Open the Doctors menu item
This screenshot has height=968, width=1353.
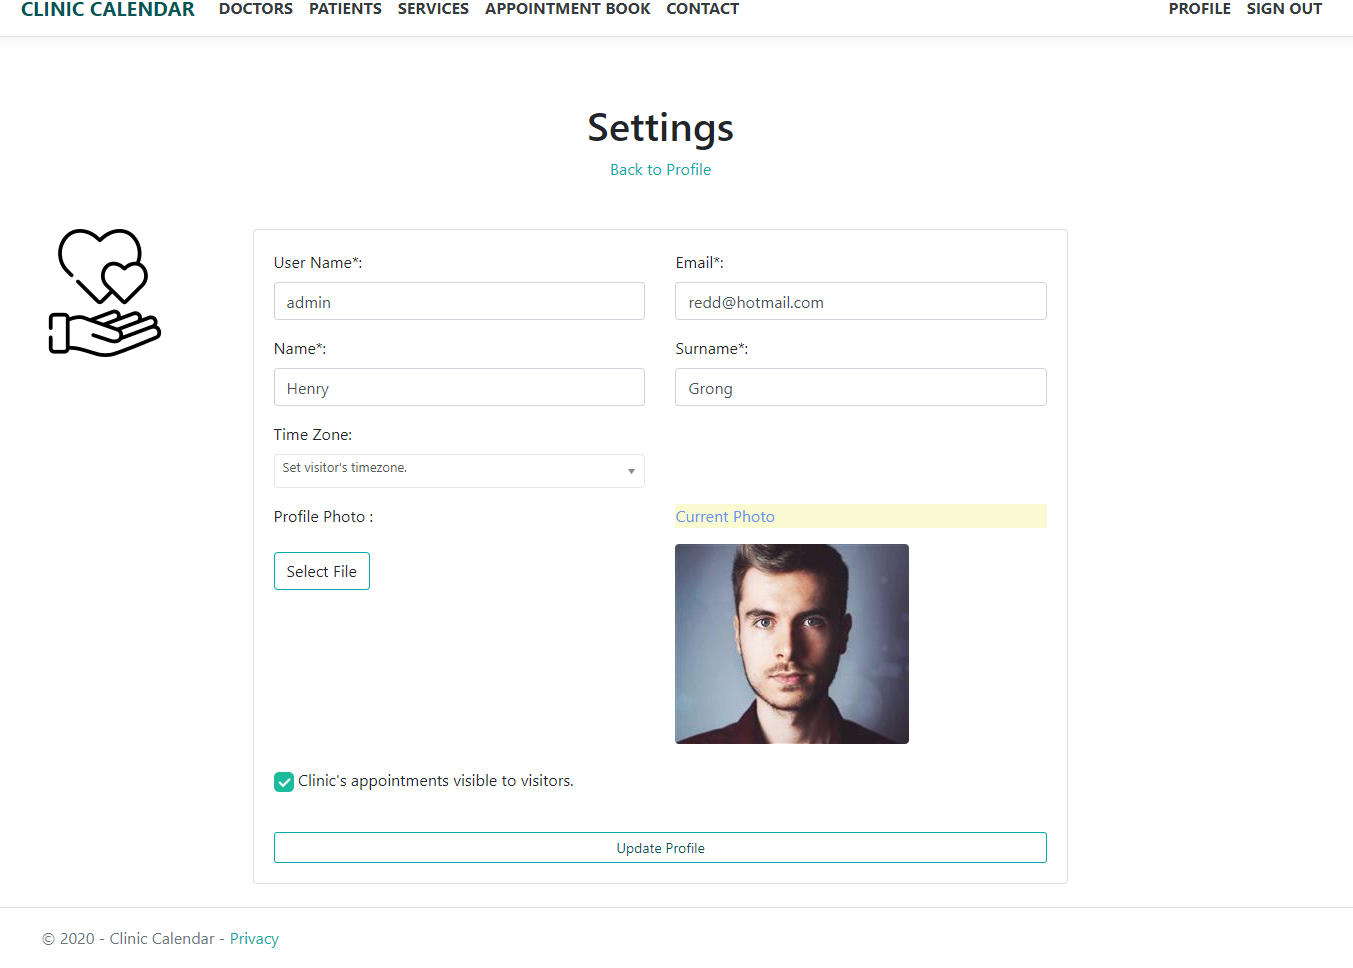tap(256, 9)
